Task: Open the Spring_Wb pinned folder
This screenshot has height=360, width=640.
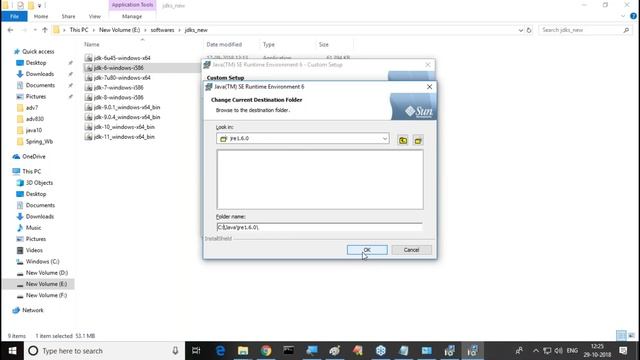Action: tap(39, 142)
